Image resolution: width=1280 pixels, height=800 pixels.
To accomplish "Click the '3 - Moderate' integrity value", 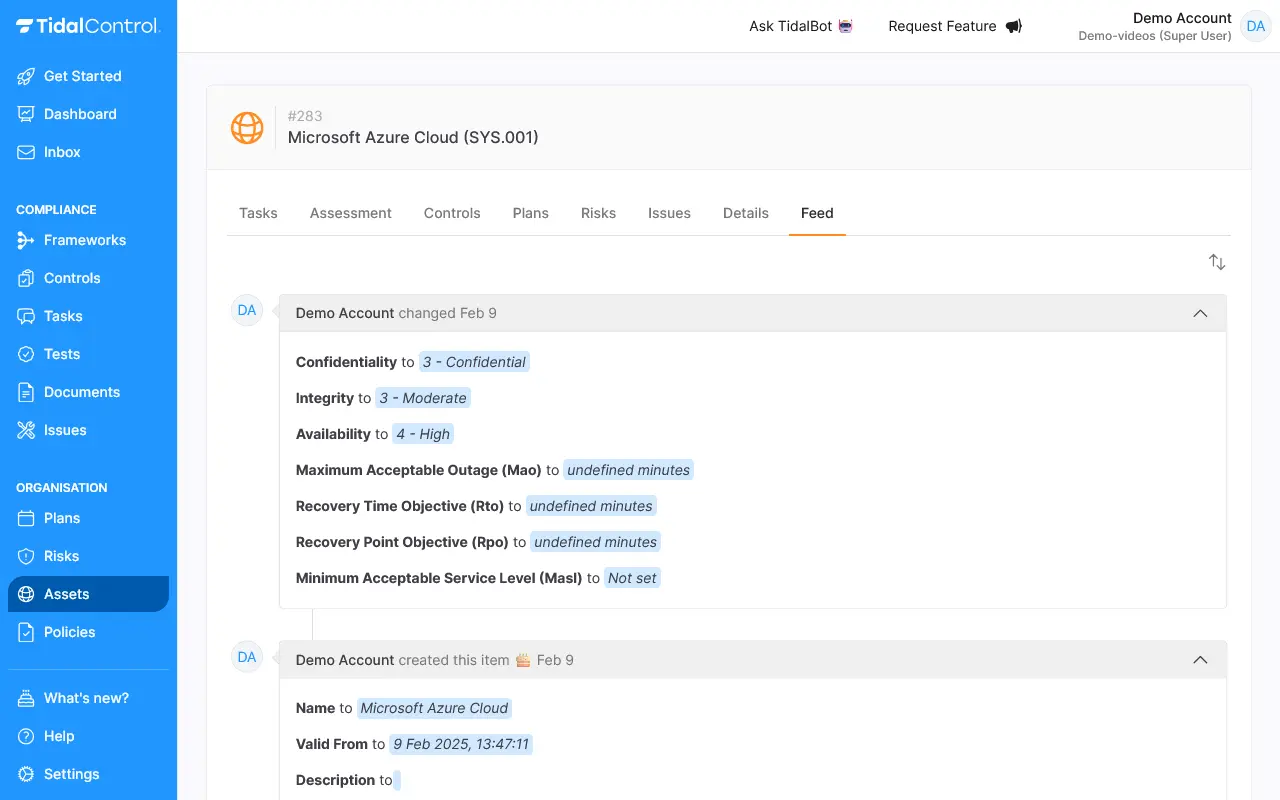I will pos(423,398).
